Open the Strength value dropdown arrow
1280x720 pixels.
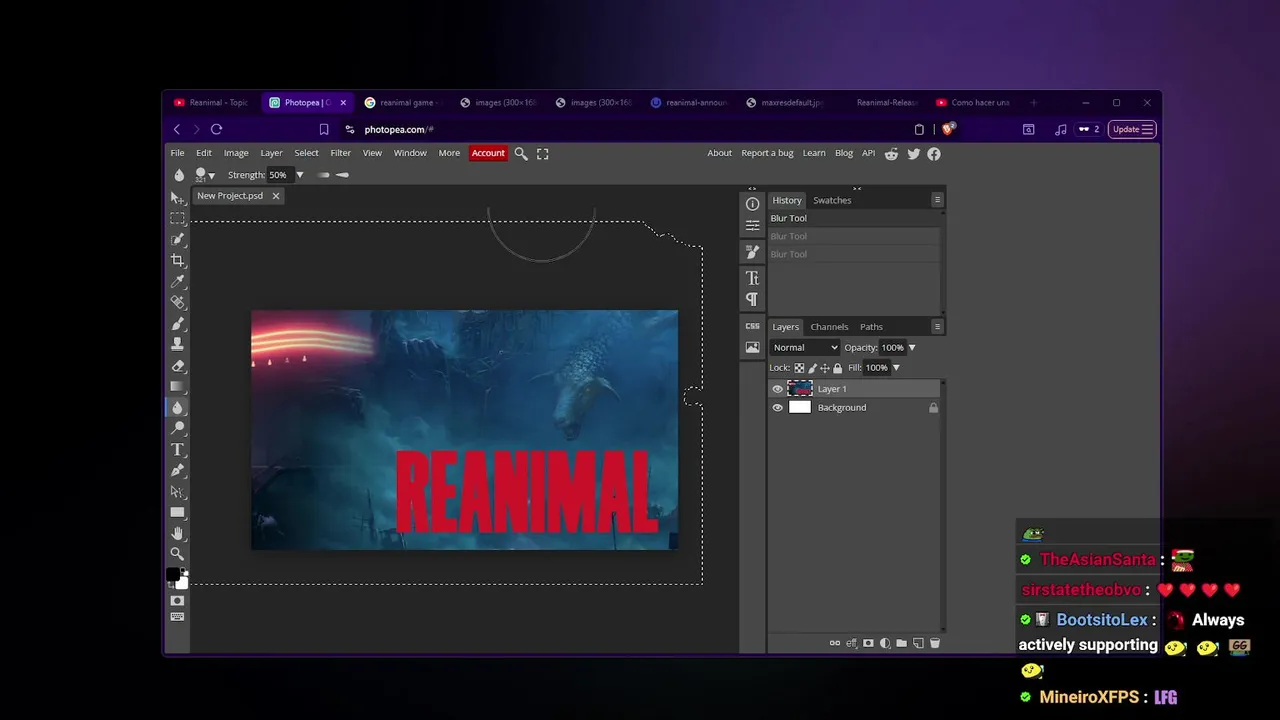tap(299, 175)
